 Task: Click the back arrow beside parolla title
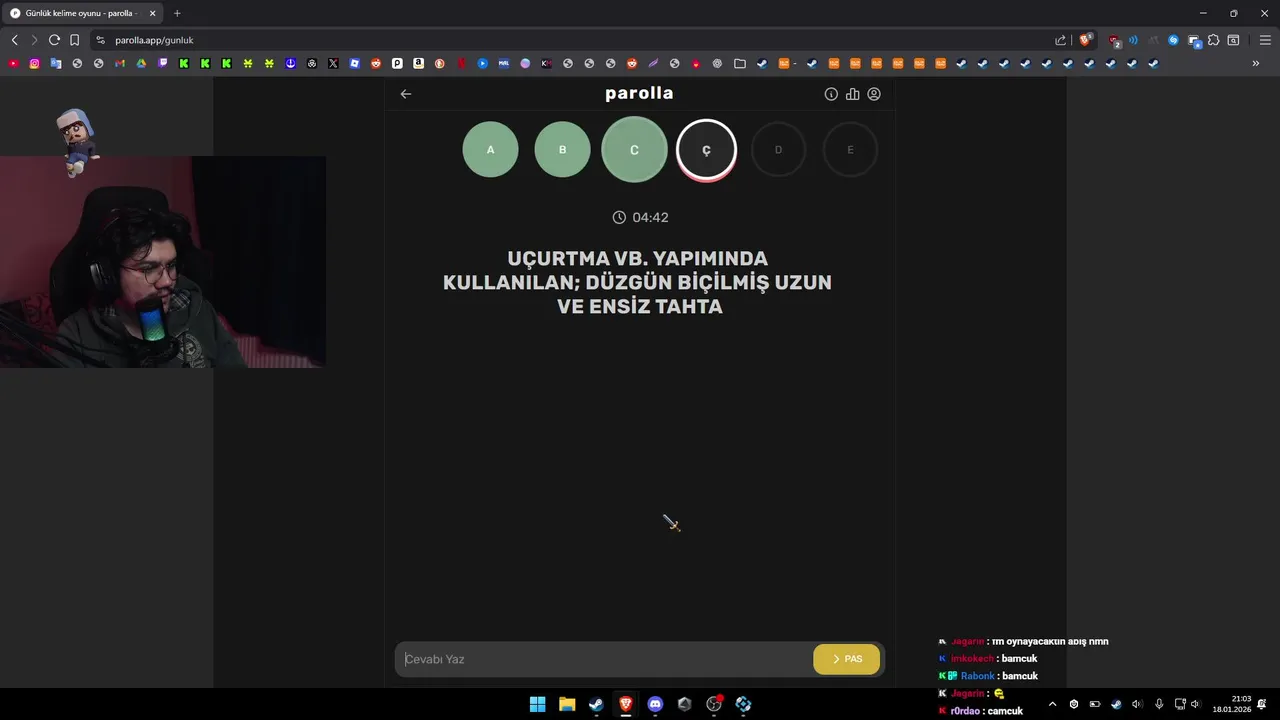[x=405, y=94]
